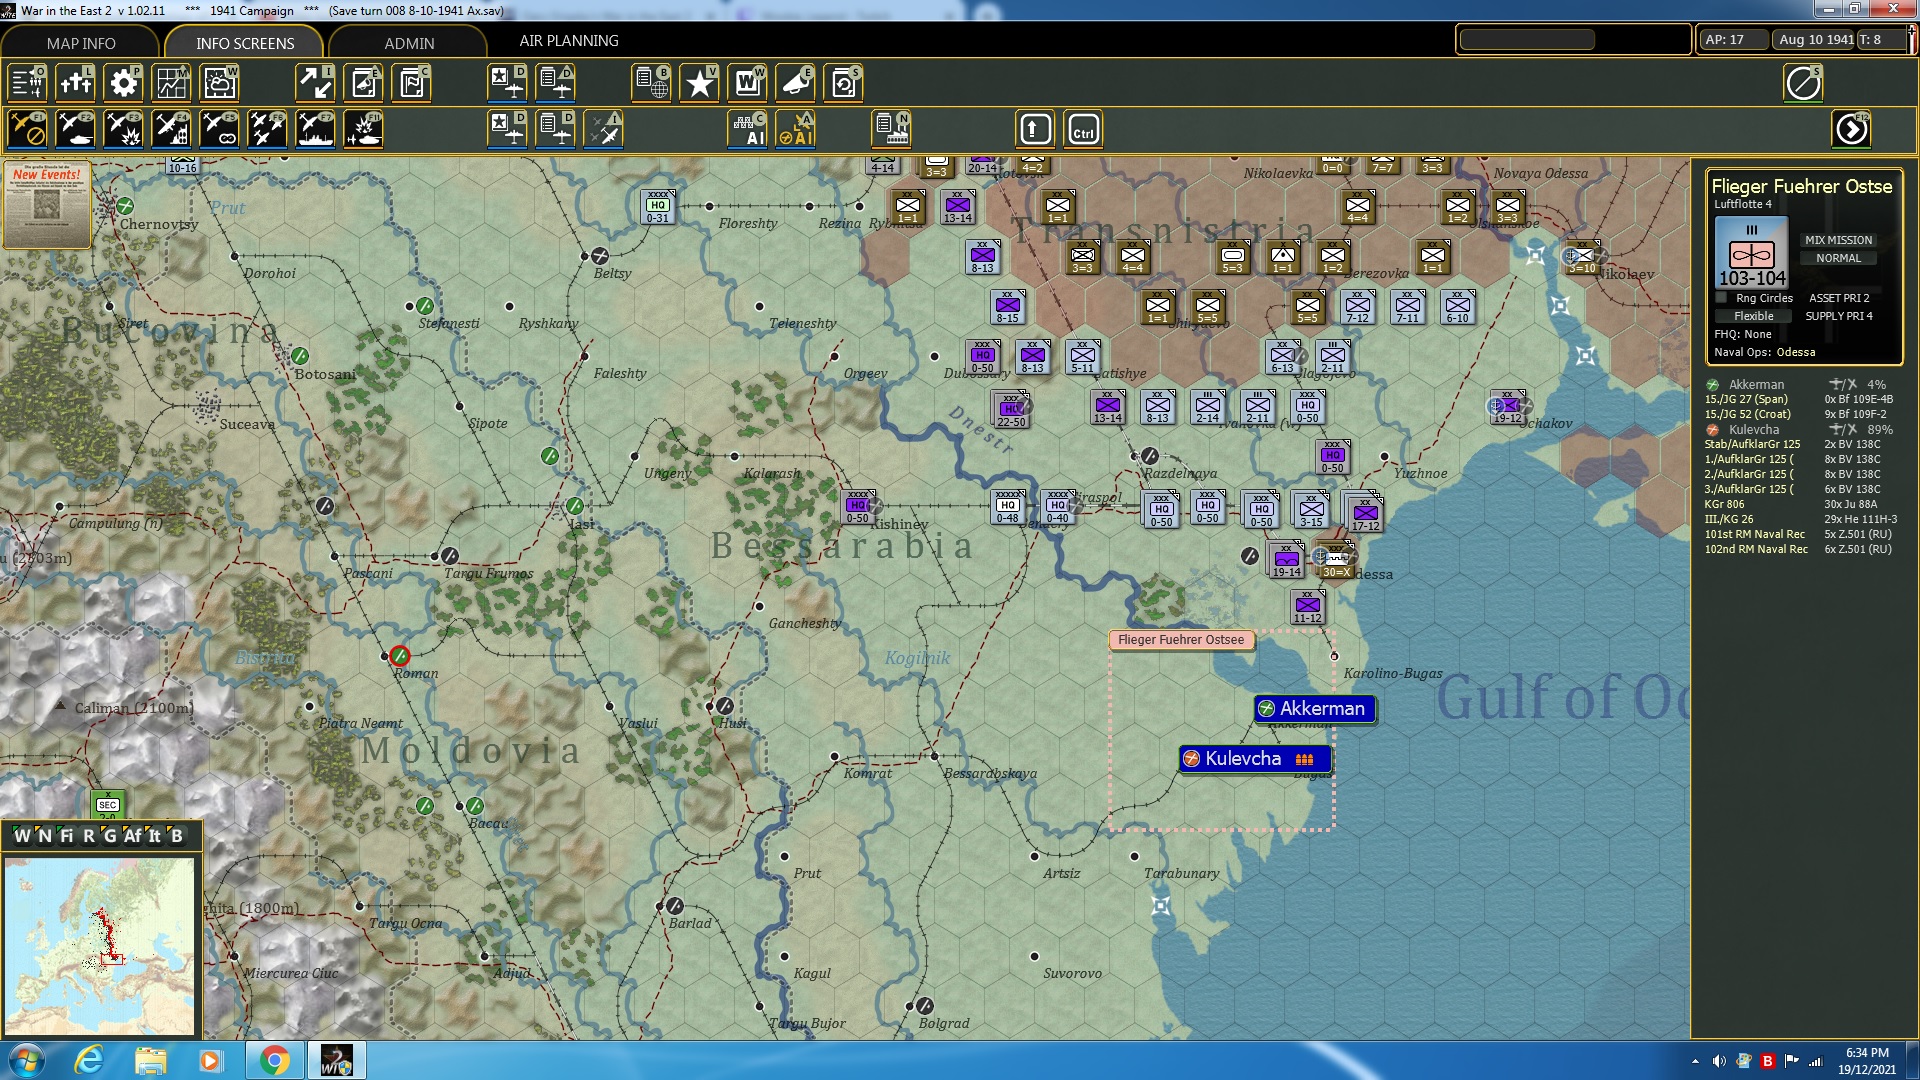Toggle the G map filter letter
Image resolution: width=1920 pixels, height=1080 pixels.
tap(110, 836)
